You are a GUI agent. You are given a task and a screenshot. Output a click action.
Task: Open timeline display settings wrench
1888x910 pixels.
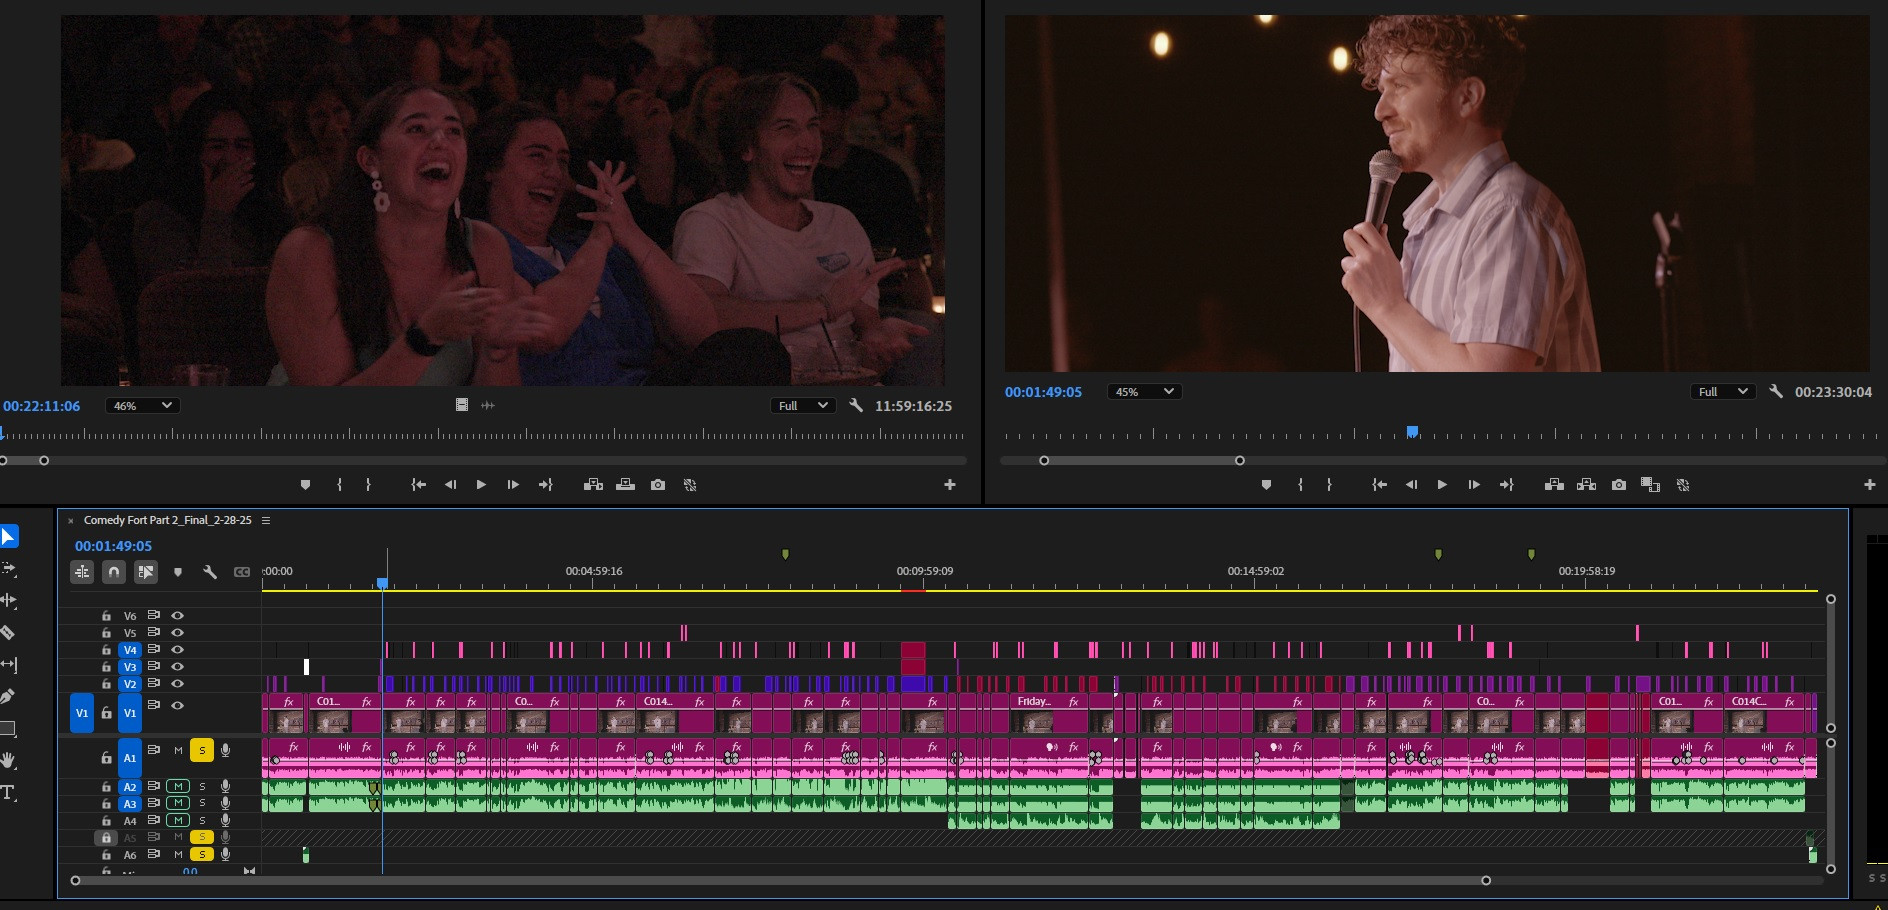[210, 572]
